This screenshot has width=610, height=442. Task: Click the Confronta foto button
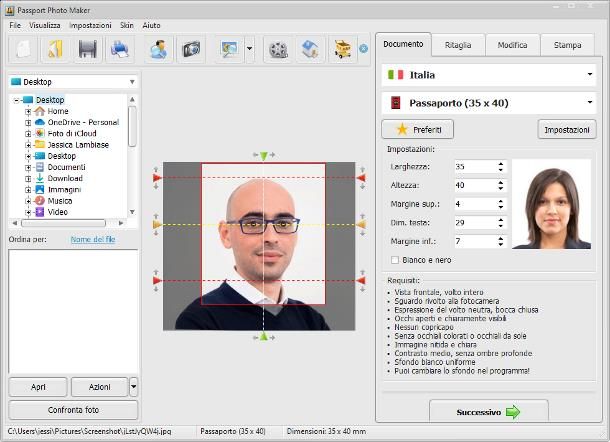73,410
